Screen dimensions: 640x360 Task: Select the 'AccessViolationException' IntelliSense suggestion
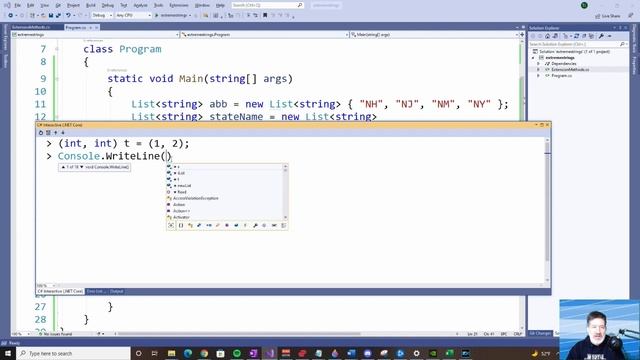196,198
